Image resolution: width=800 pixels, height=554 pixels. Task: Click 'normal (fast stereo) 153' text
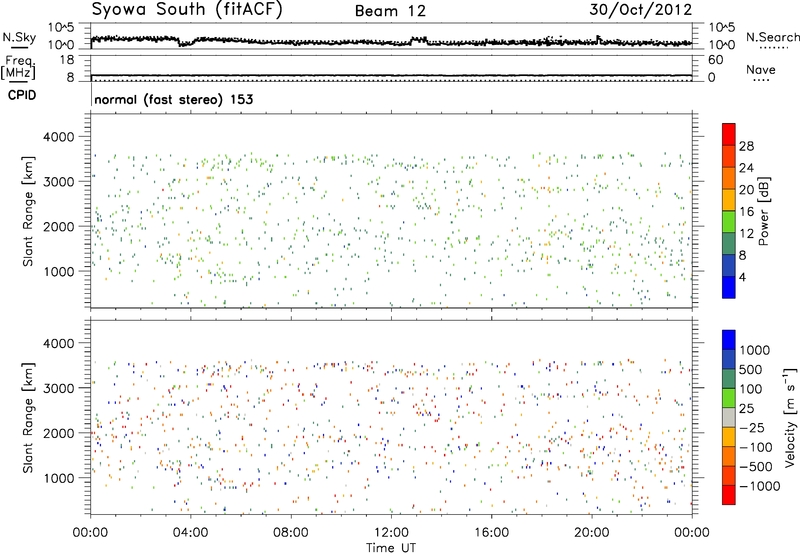[x=173, y=99]
